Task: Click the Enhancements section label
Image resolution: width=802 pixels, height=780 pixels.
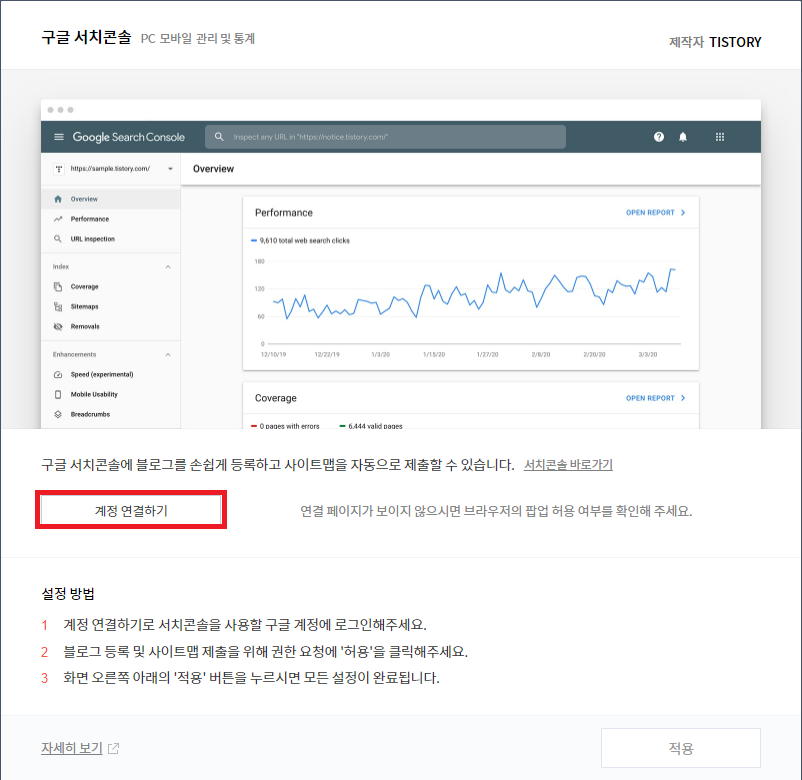Action: tap(74, 354)
